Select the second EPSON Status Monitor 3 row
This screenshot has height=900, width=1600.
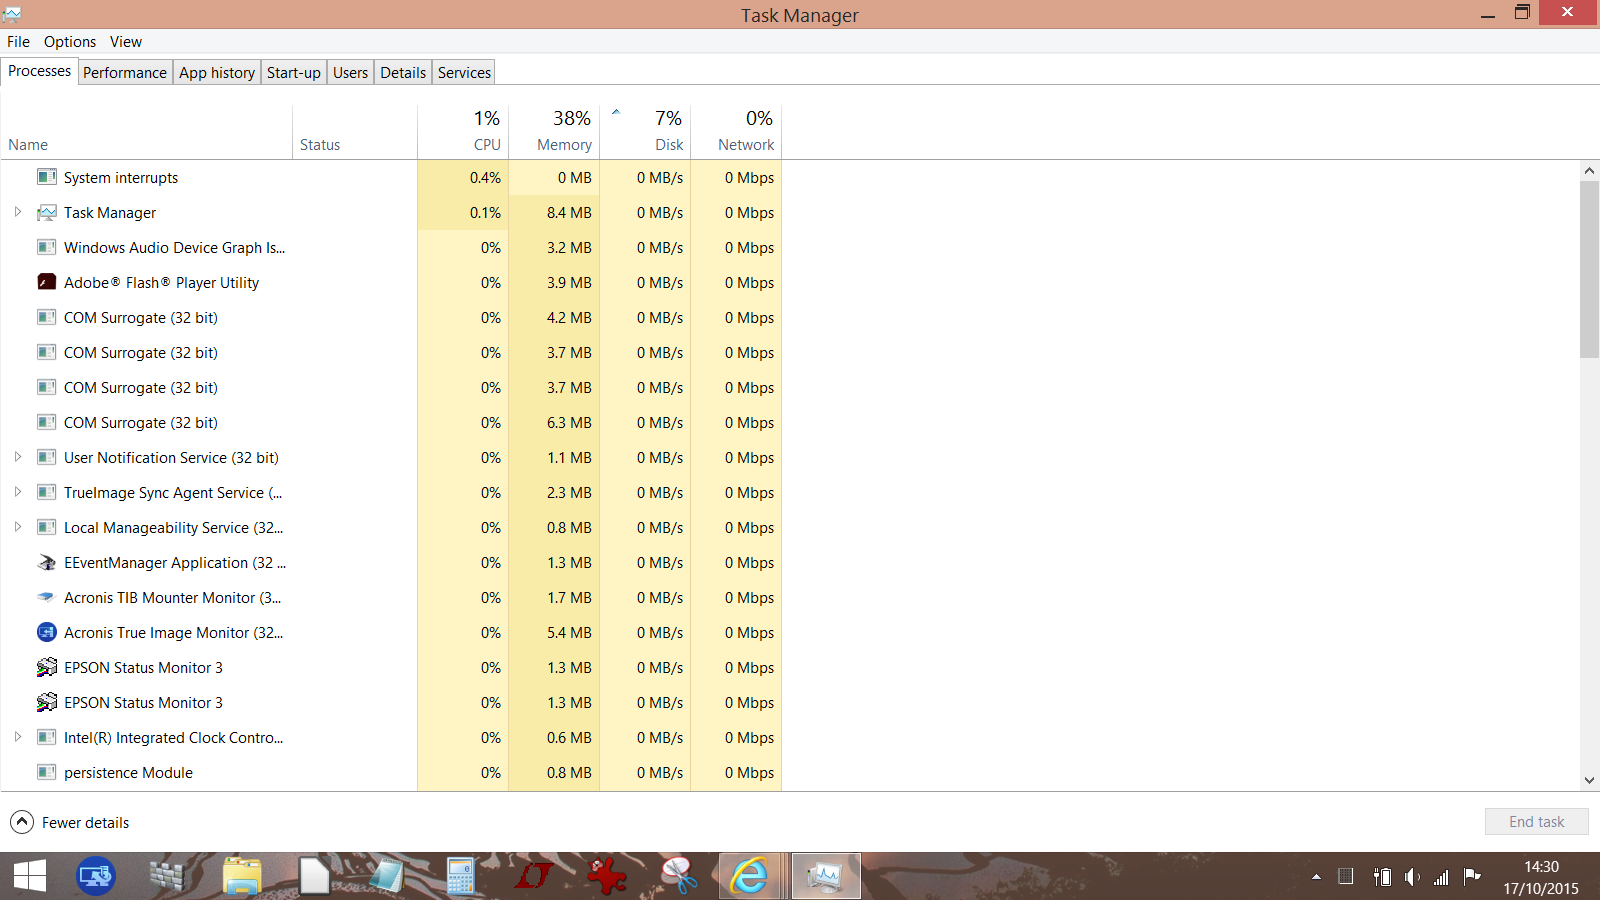[391, 702]
